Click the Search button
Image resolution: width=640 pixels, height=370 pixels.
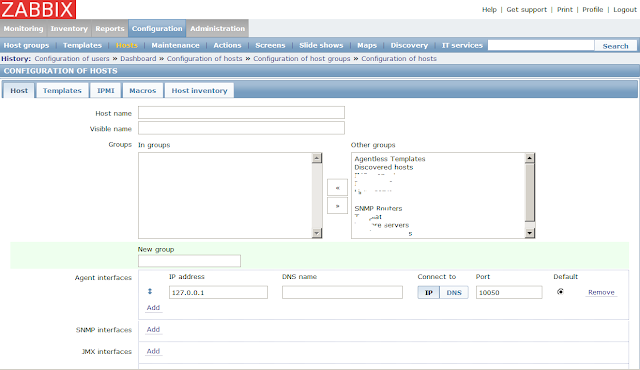click(x=616, y=46)
